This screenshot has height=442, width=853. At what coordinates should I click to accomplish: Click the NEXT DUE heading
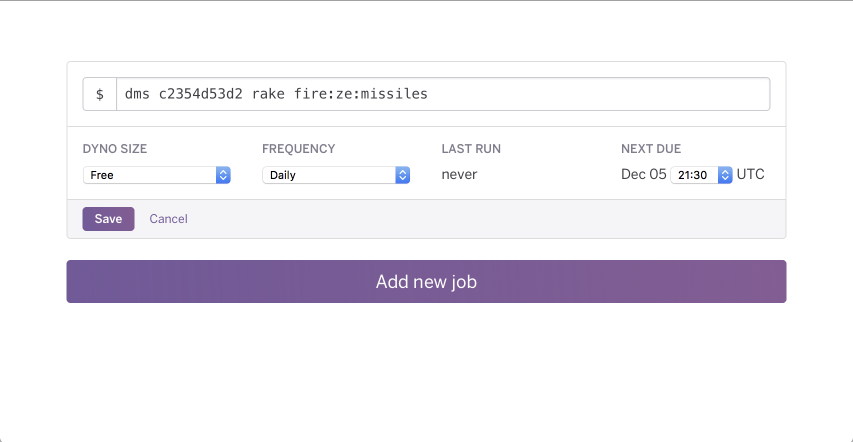tap(651, 149)
